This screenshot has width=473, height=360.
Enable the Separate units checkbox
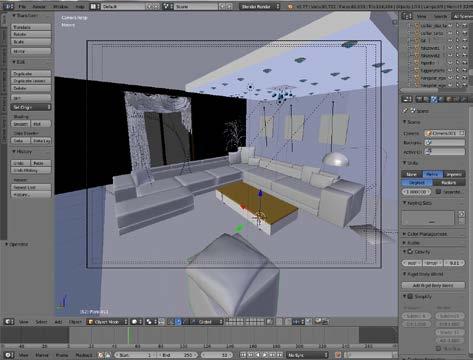[x=439, y=192]
